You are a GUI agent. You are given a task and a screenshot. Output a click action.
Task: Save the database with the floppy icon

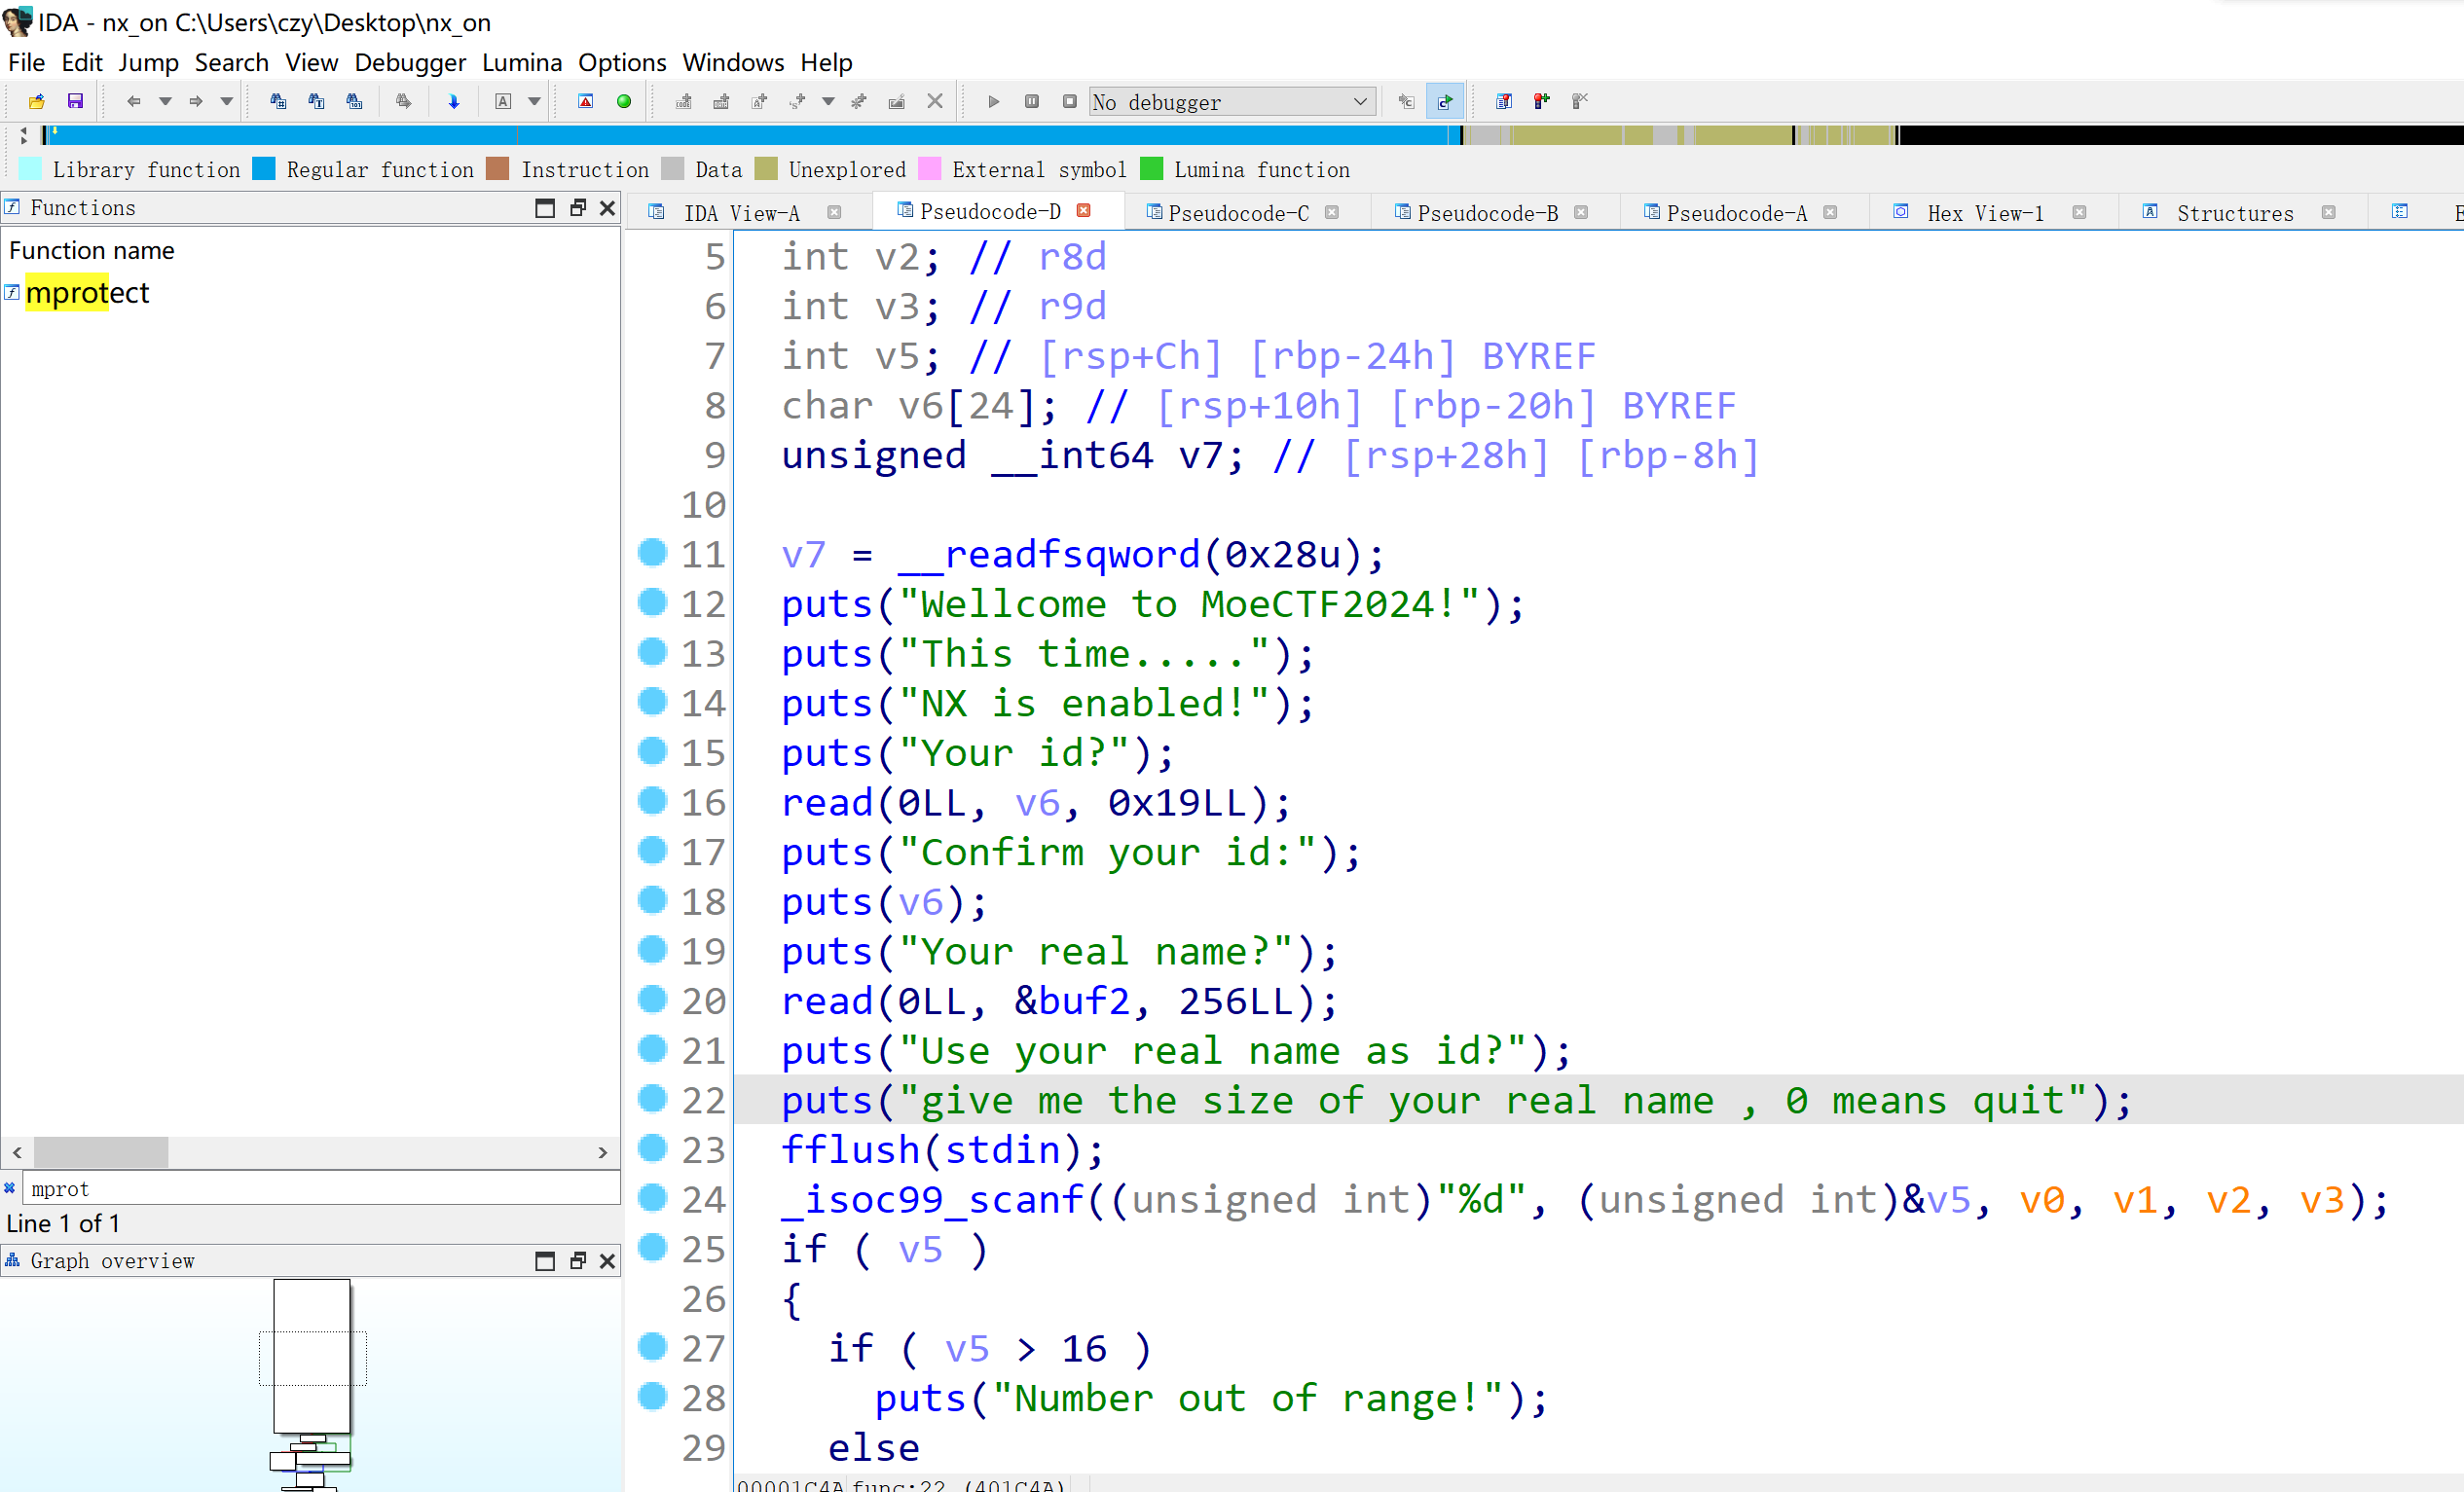(75, 101)
